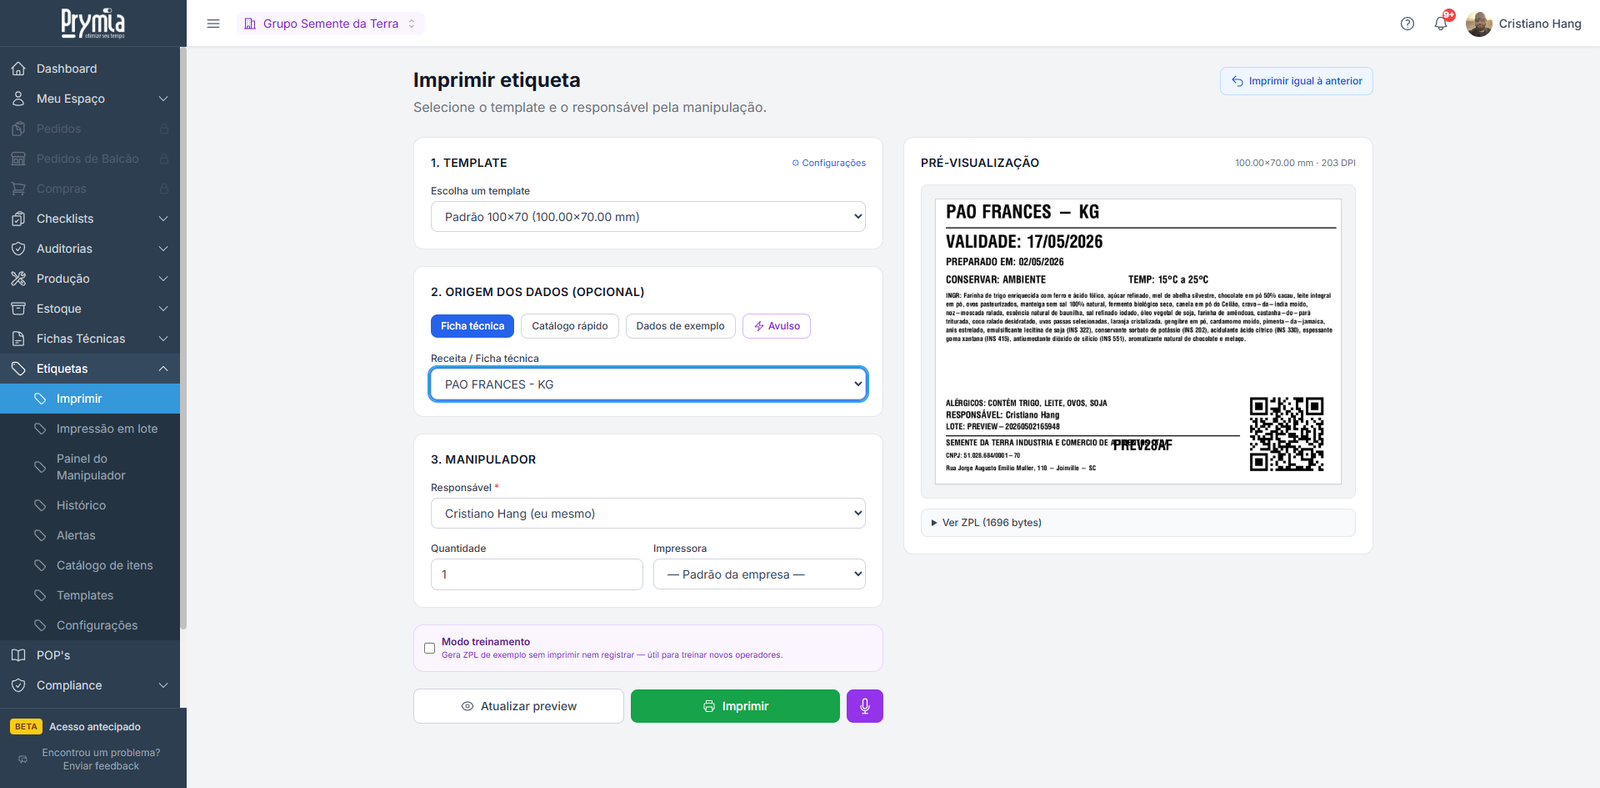Toggle sidebar with hamburger menu icon
The image size is (1600, 788).
tap(213, 23)
